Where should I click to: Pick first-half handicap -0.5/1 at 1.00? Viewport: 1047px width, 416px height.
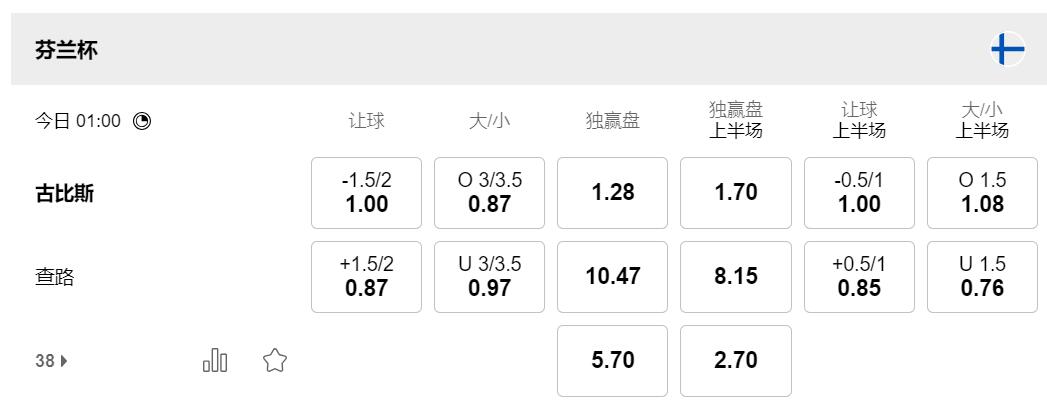click(x=859, y=193)
